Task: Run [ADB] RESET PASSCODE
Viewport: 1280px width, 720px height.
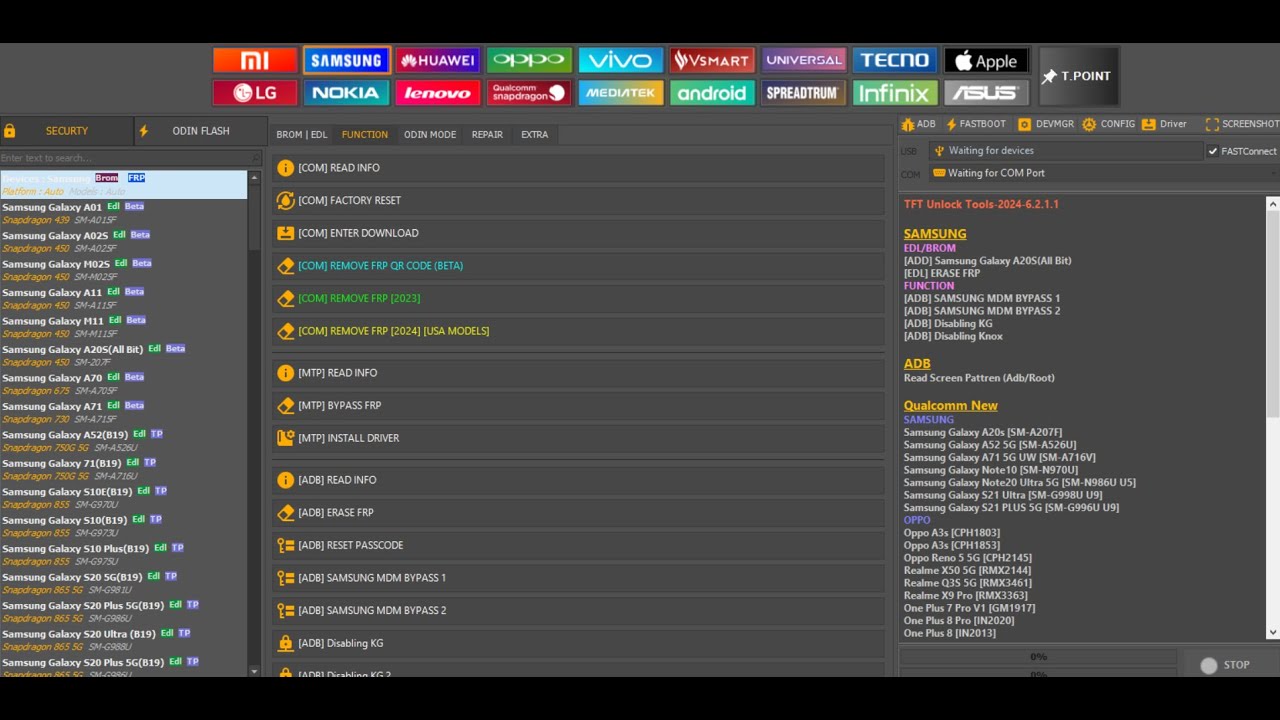Action: coord(578,545)
